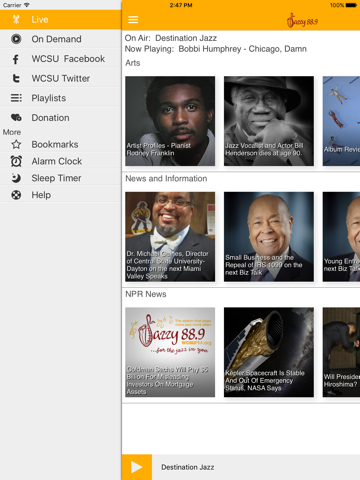The image size is (360, 480).
Task: Open the Hiroshima president news card
Action: pyautogui.click(x=341, y=352)
